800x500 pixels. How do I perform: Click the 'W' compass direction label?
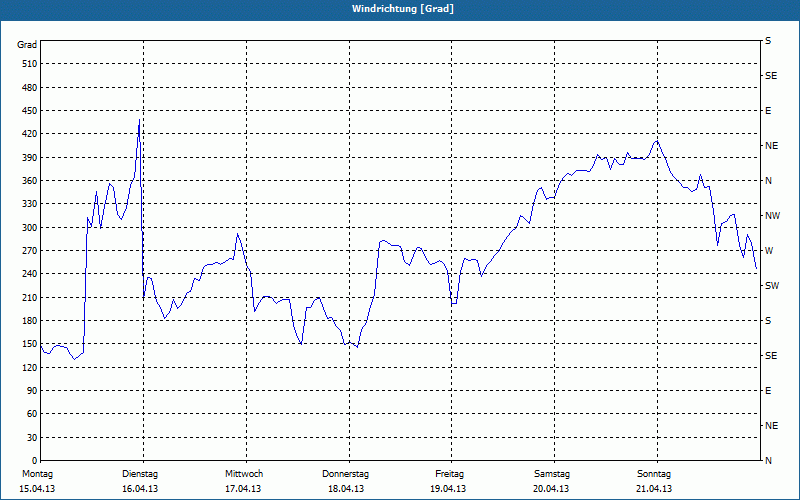tap(769, 251)
